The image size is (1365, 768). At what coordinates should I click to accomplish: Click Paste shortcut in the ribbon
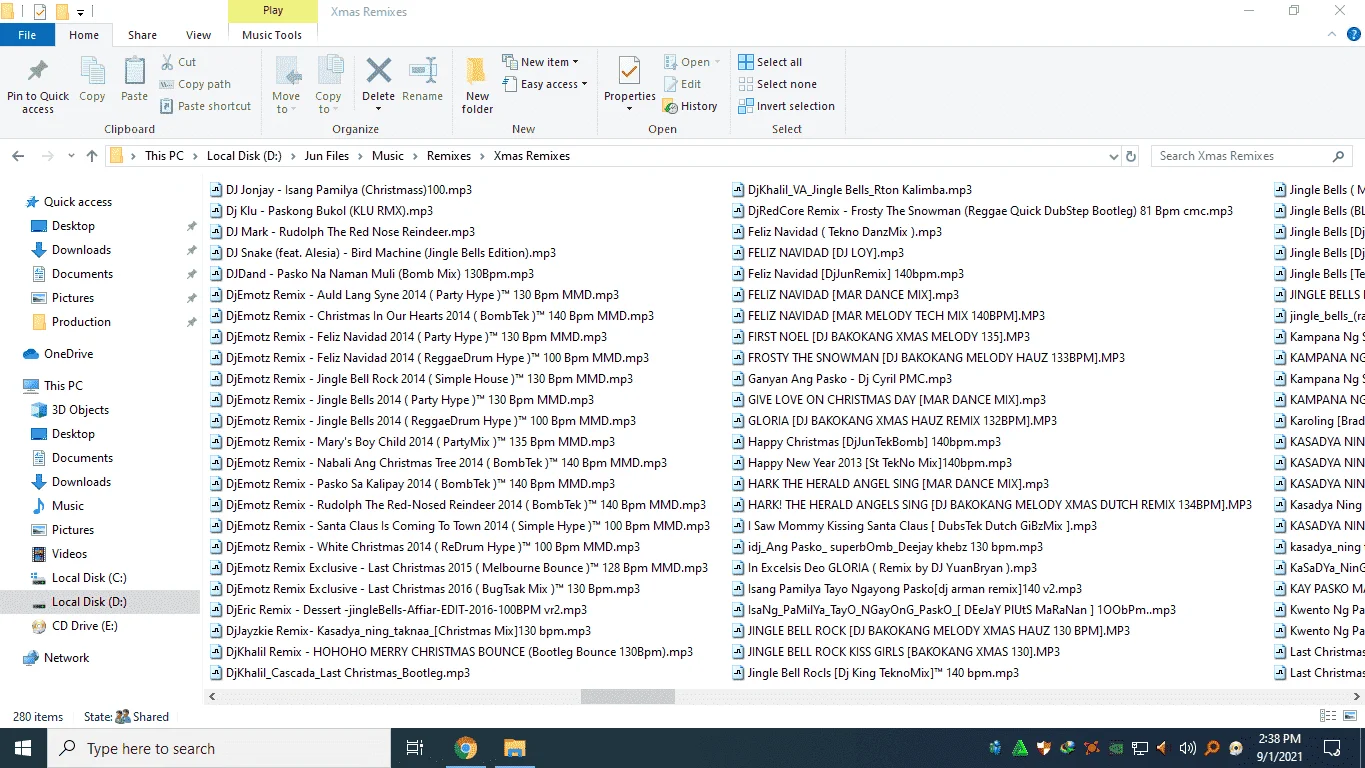(205, 106)
